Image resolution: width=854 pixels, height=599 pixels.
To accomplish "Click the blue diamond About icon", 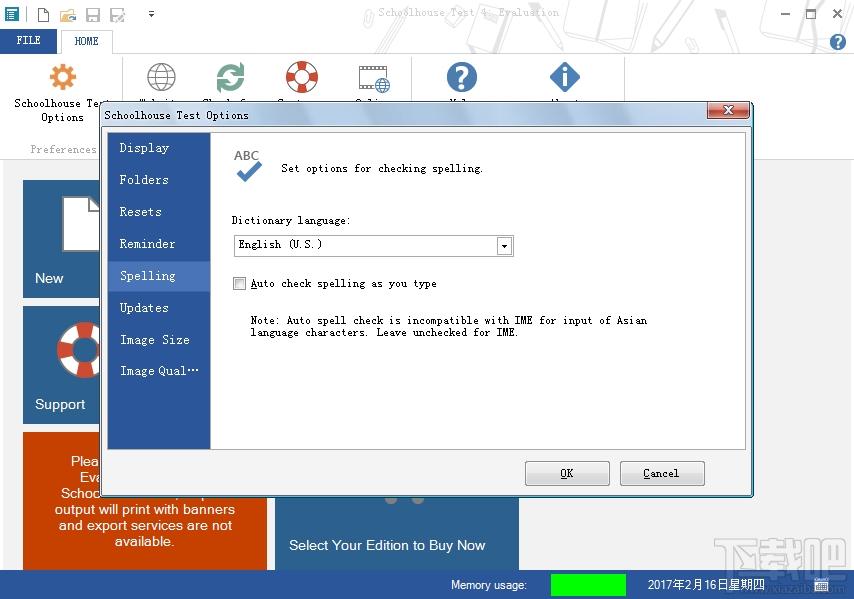I will coord(565,77).
